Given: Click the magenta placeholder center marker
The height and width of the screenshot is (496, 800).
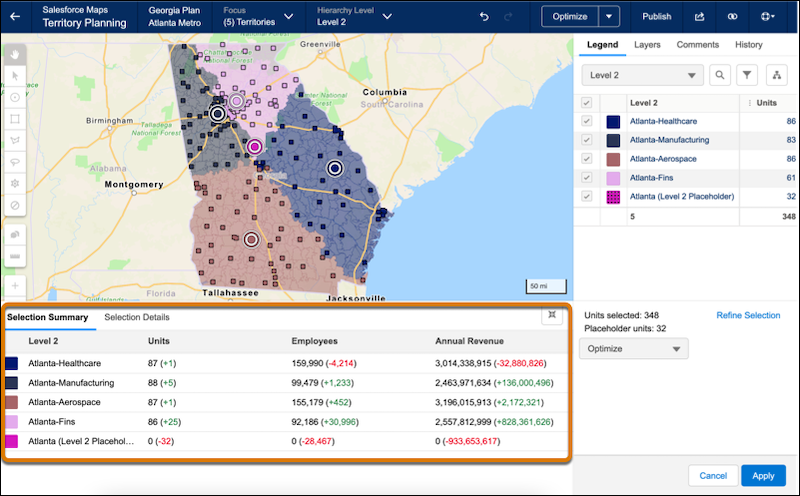Looking at the screenshot, I should 255,147.
